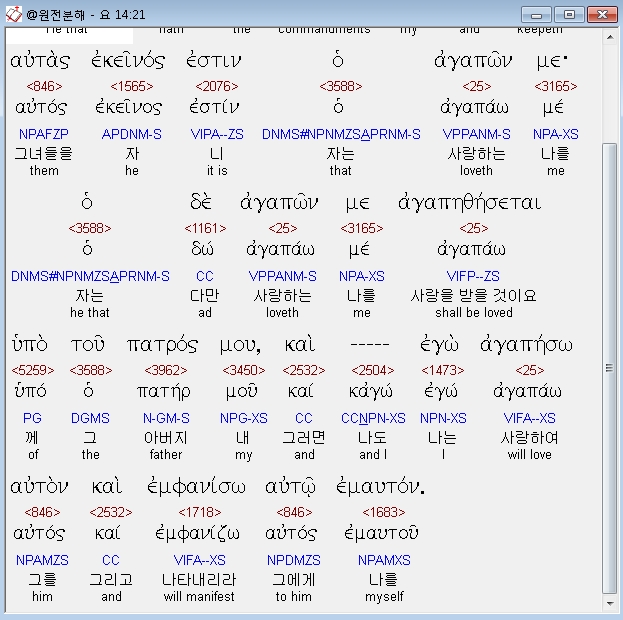Click morphology code VIPA--ZS
The image size is (623, 620).
217,134
